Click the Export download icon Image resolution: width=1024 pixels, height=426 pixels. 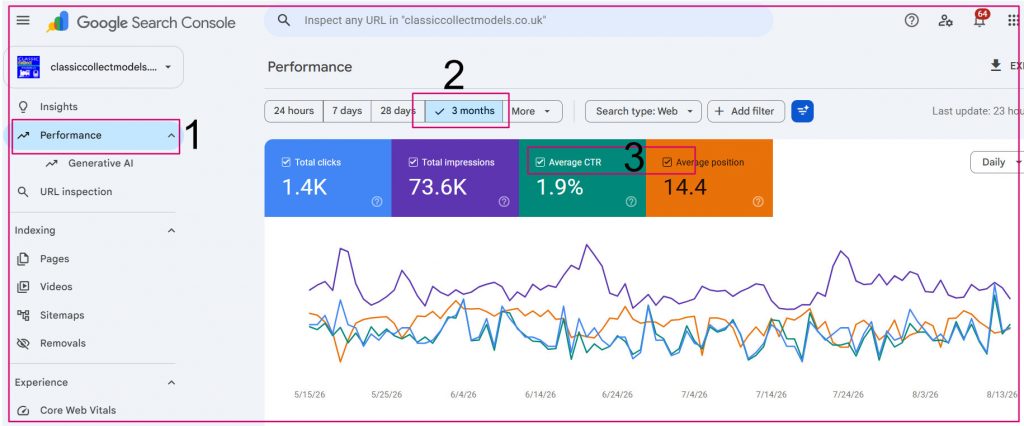996,65
